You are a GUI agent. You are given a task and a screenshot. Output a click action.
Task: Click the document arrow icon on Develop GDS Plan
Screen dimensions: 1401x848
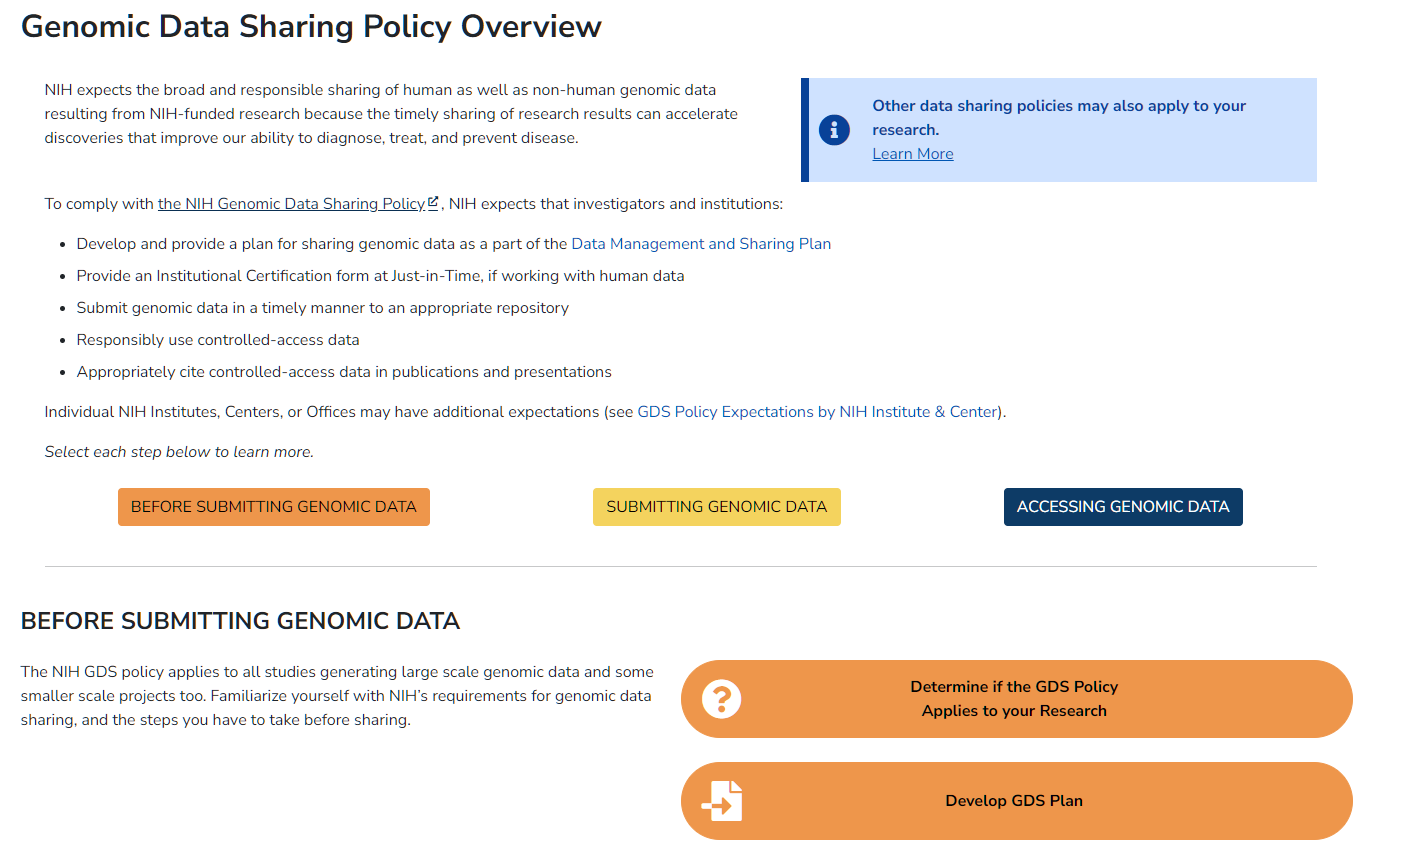click(722, 801)
